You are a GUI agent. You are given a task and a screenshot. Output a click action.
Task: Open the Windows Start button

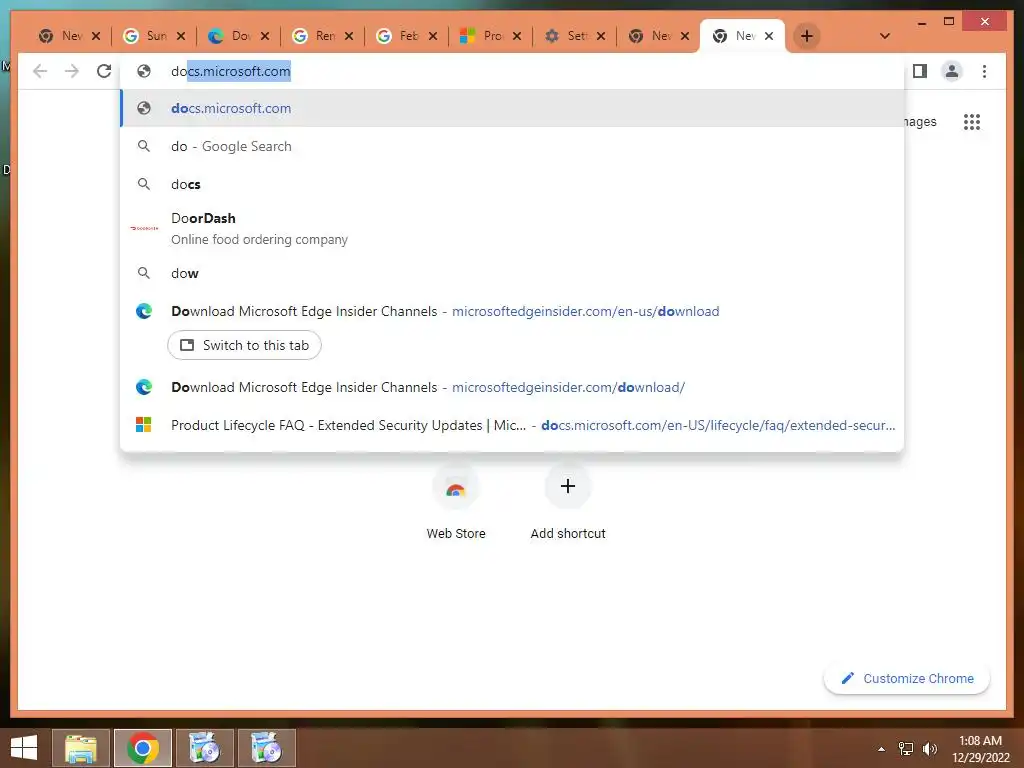(x=24, y=748)
